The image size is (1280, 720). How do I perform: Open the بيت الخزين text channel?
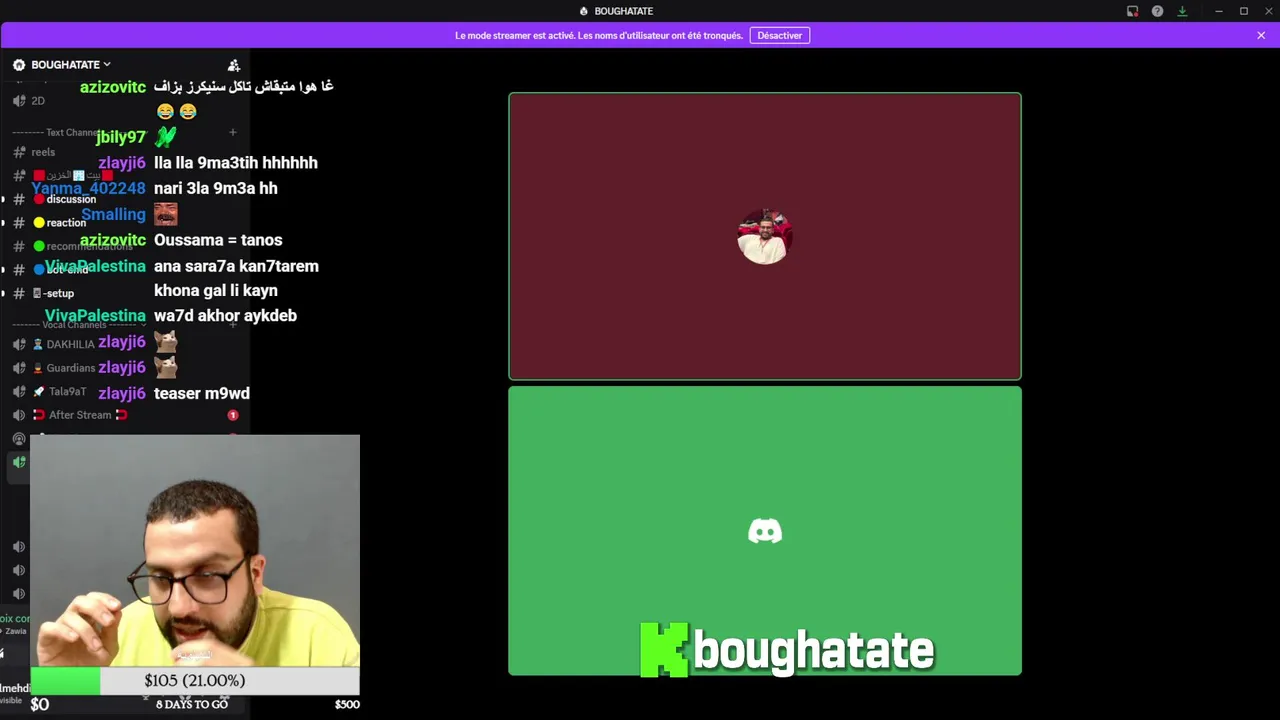73,175
